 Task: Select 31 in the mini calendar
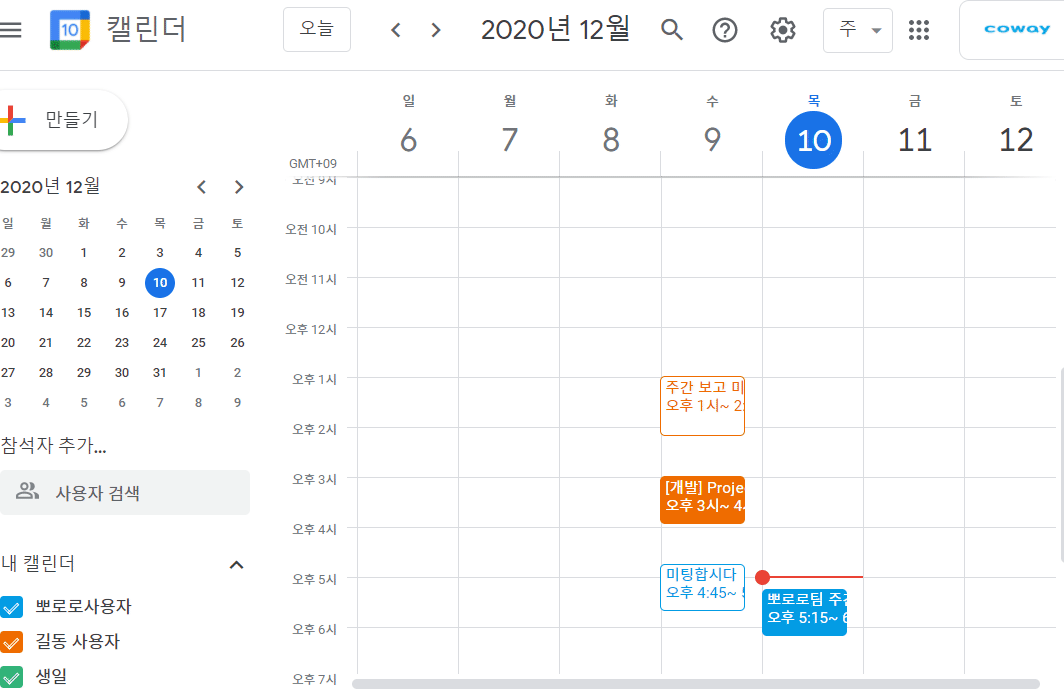(159, 372)
